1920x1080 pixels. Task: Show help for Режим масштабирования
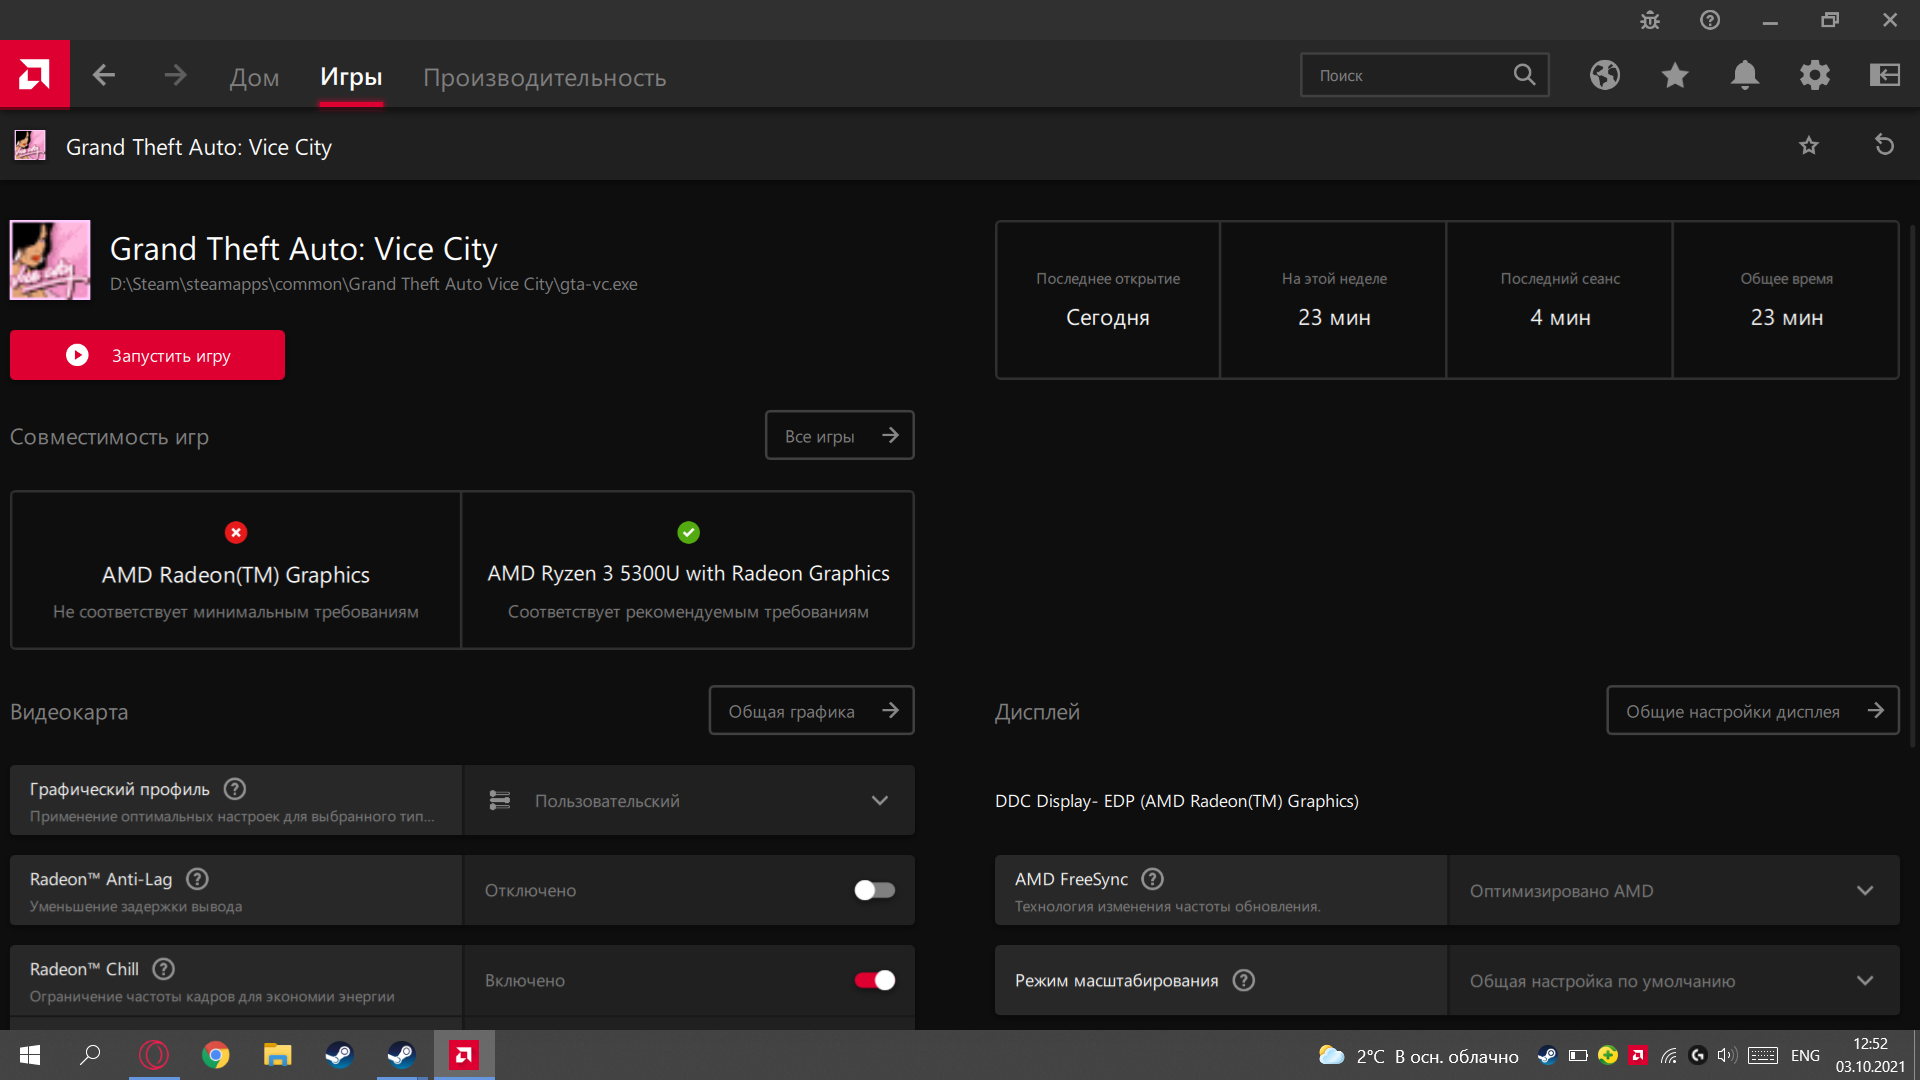pyautogui.click(x=1244, y=981)
